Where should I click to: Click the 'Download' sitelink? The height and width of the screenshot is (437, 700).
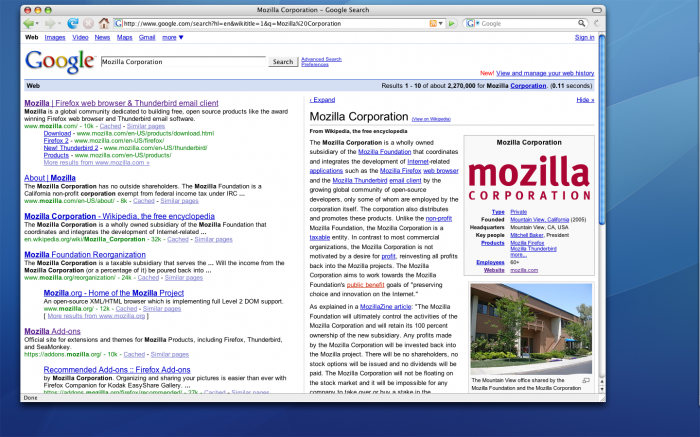(x=57, y=133)
